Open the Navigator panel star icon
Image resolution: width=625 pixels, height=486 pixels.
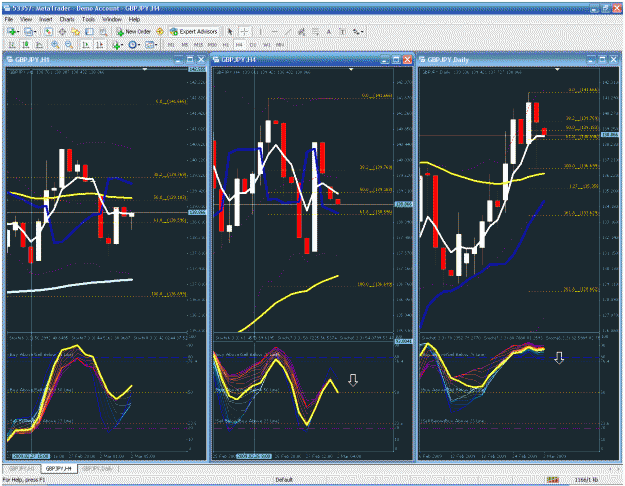pyautogui.click(x=75, y=31)
